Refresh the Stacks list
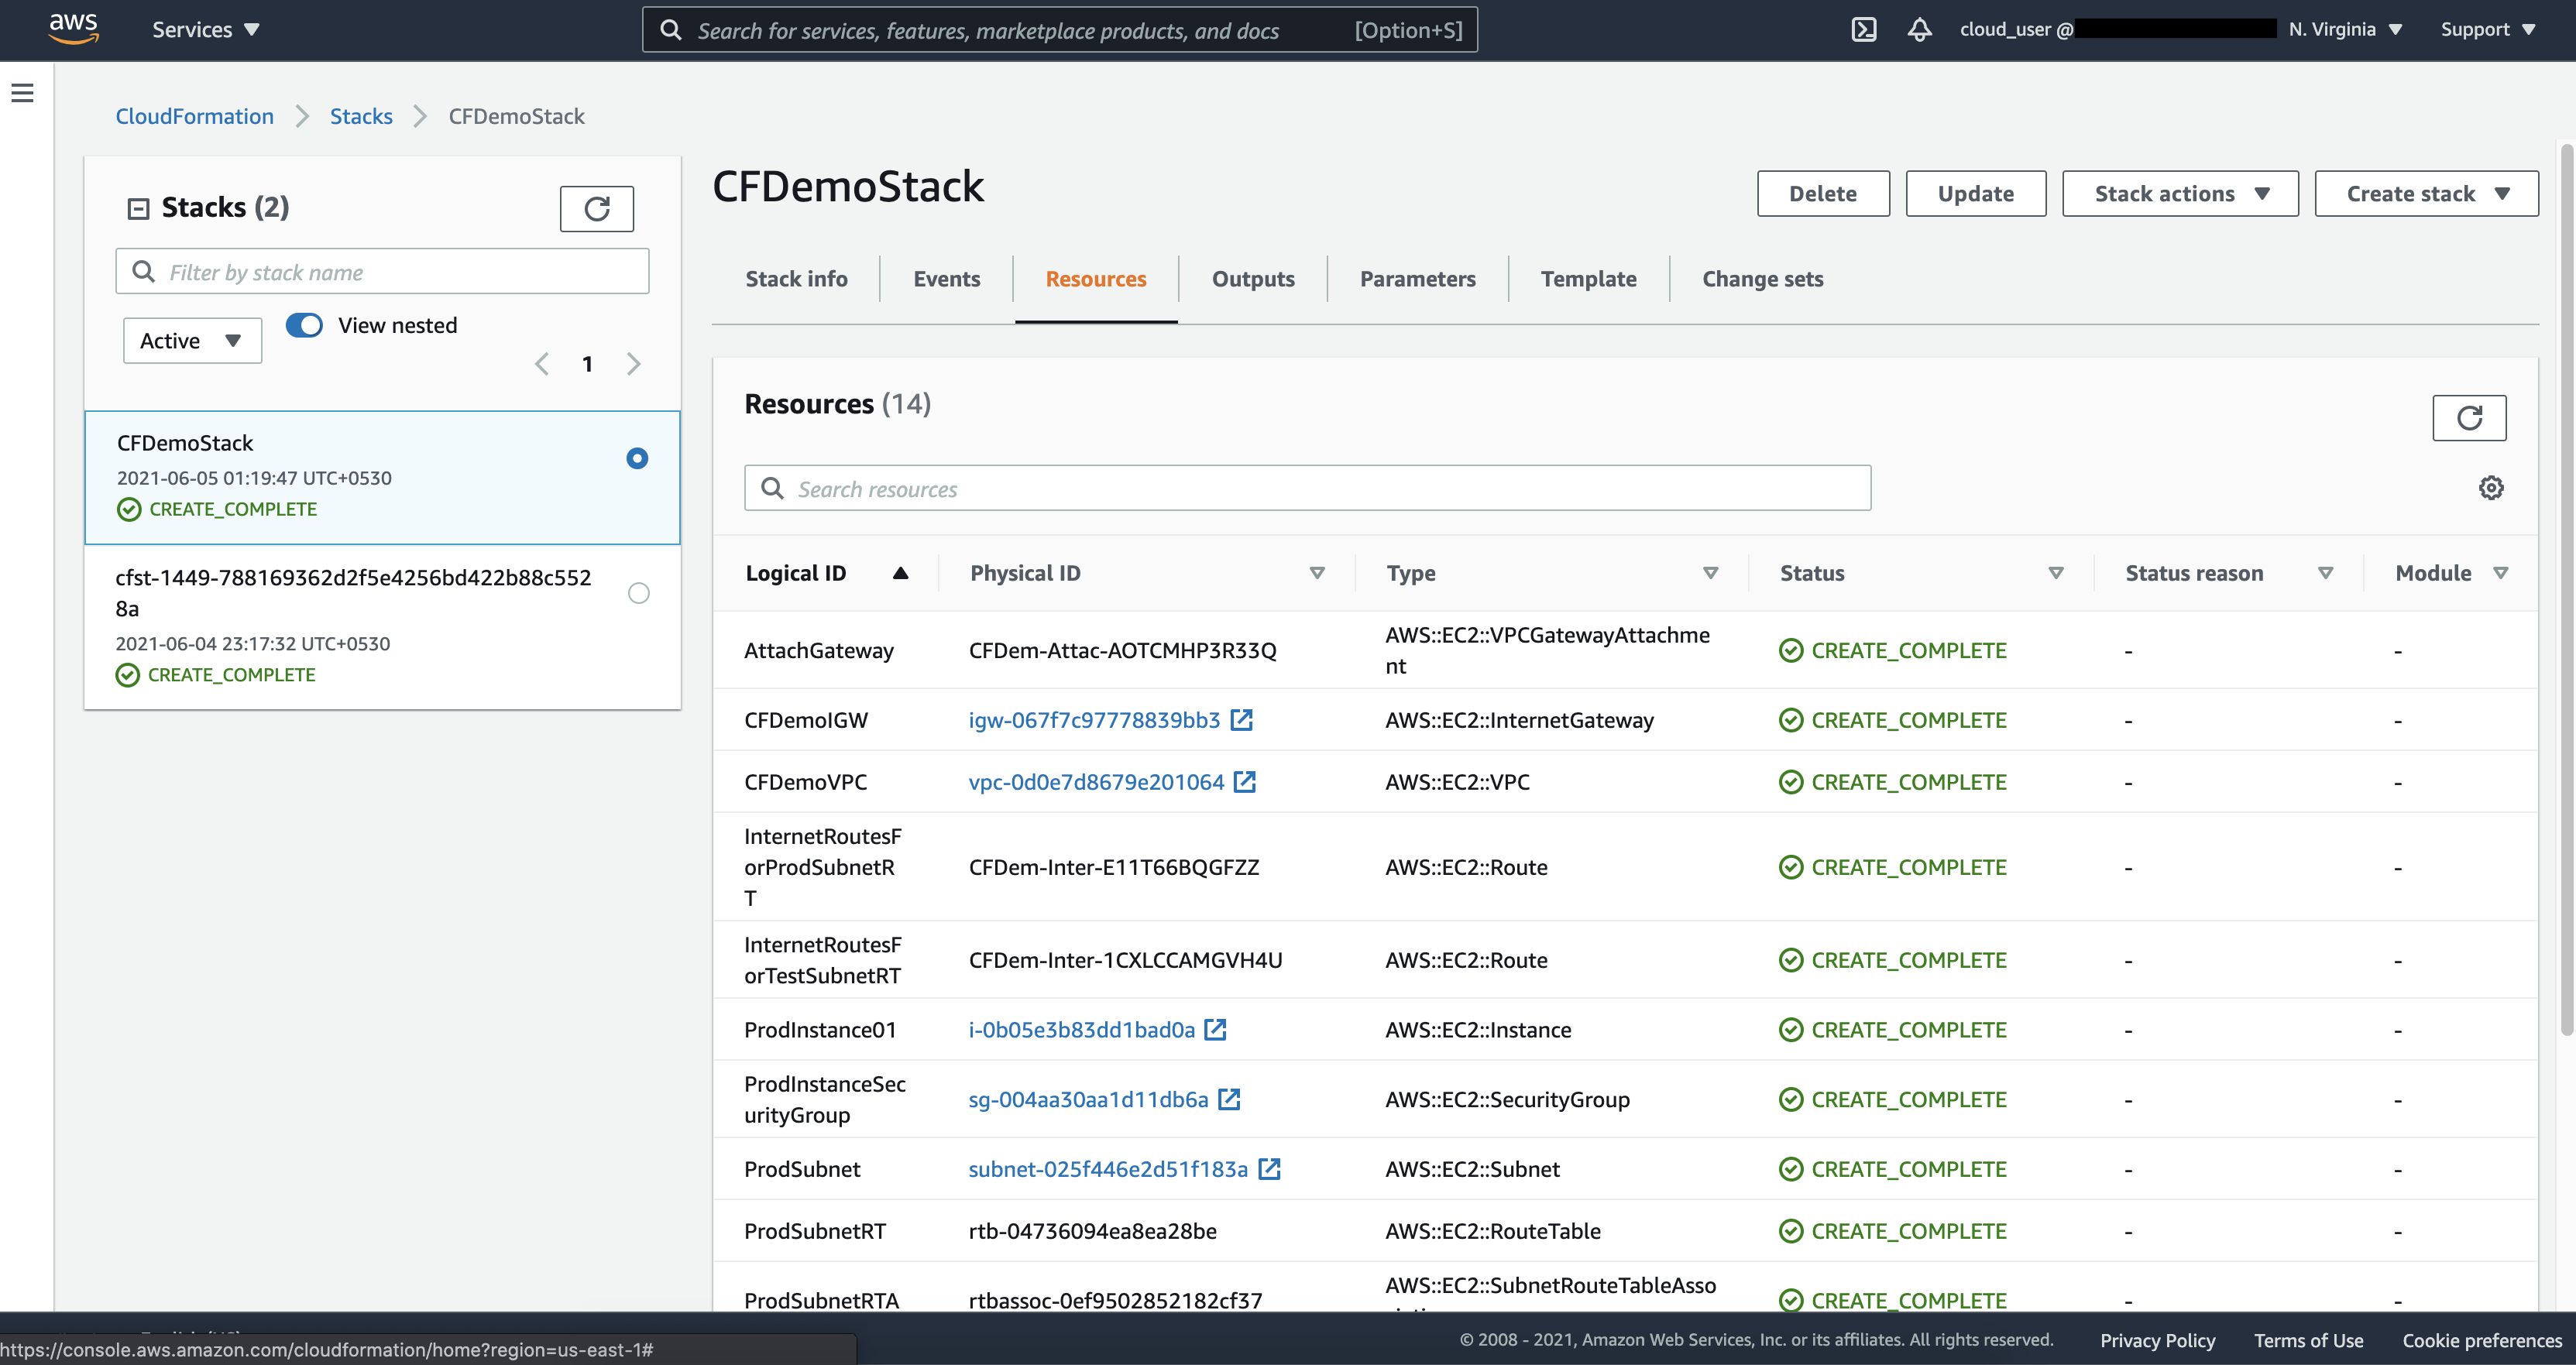 tap(597, 208)
